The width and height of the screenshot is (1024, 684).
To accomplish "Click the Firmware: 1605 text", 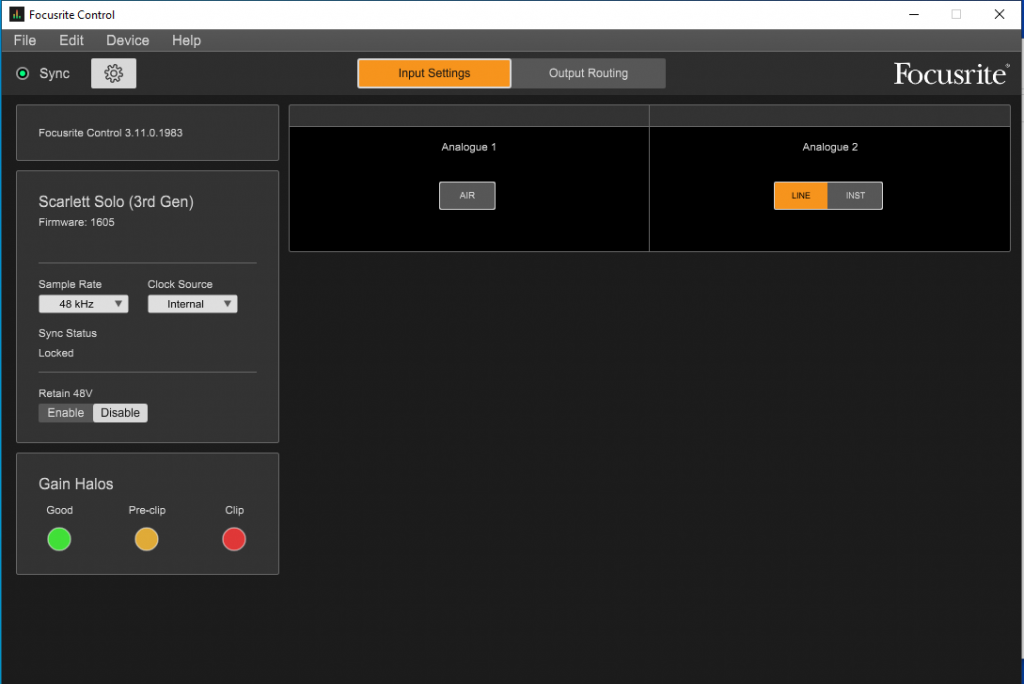I will [x=76, y=222].
